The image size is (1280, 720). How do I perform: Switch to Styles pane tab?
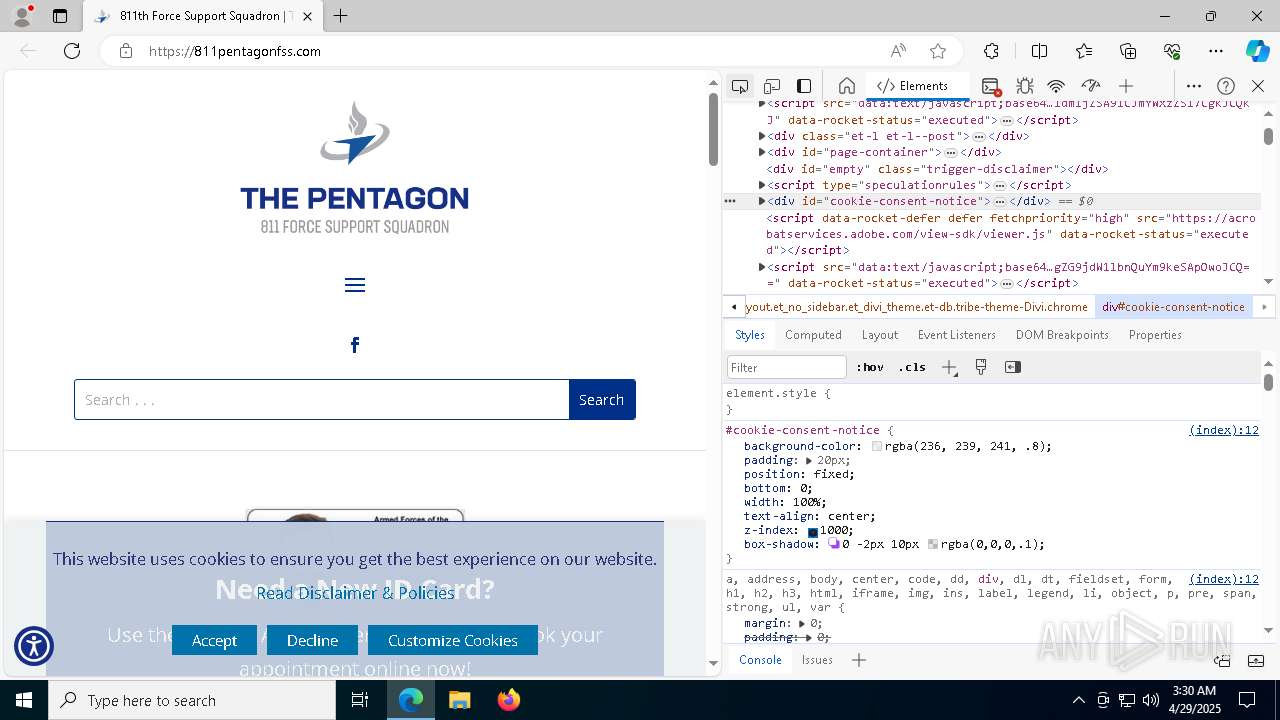tap(749, 335)
